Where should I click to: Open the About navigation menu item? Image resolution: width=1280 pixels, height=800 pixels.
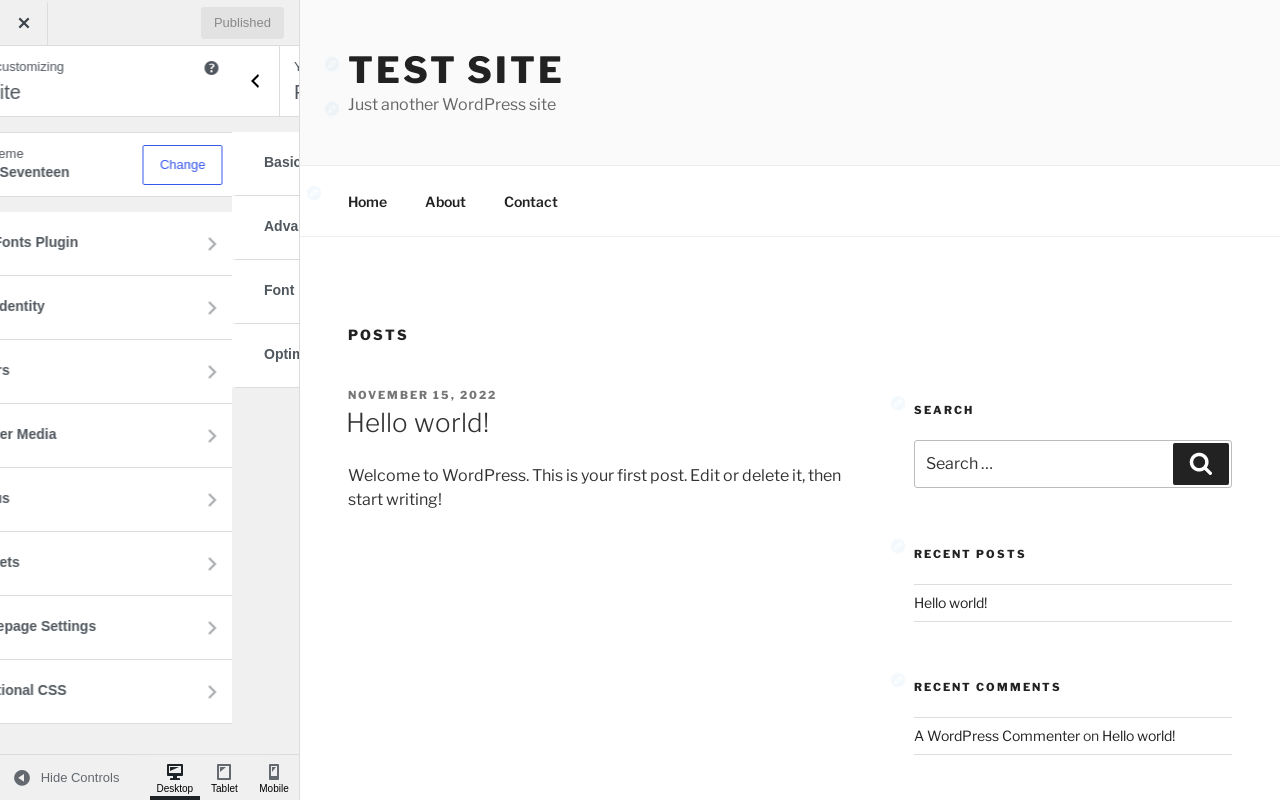(445, 202)
